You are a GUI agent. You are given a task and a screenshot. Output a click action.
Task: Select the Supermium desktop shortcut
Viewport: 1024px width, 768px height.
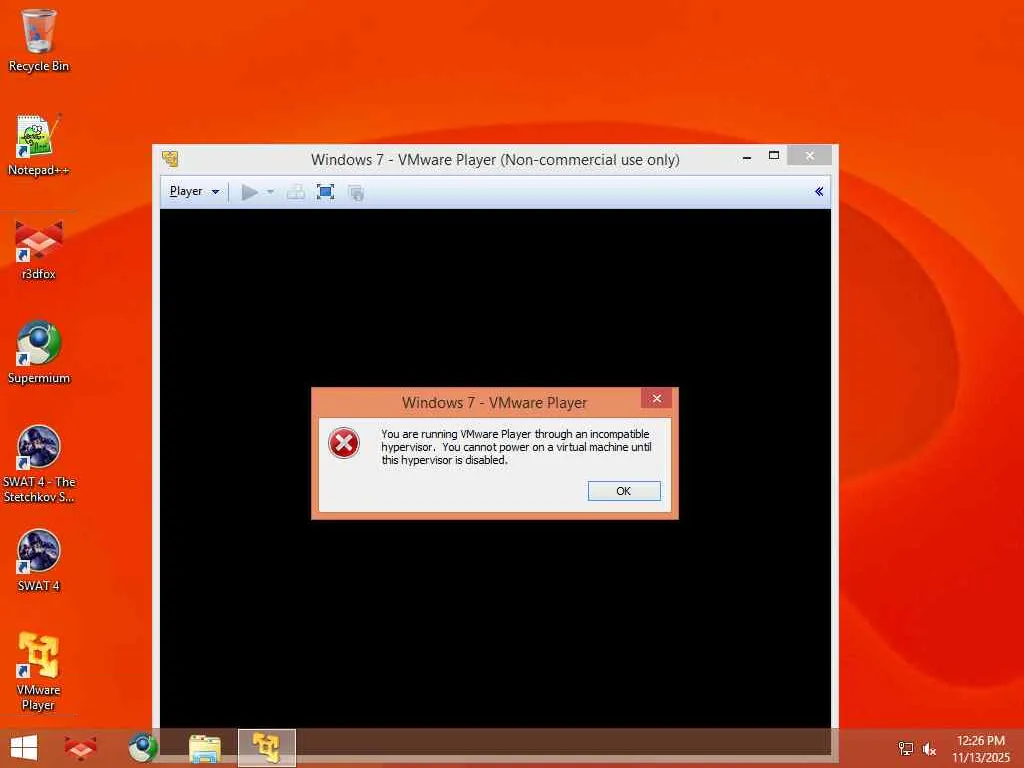pyautogui.click(x=39, y=353)
